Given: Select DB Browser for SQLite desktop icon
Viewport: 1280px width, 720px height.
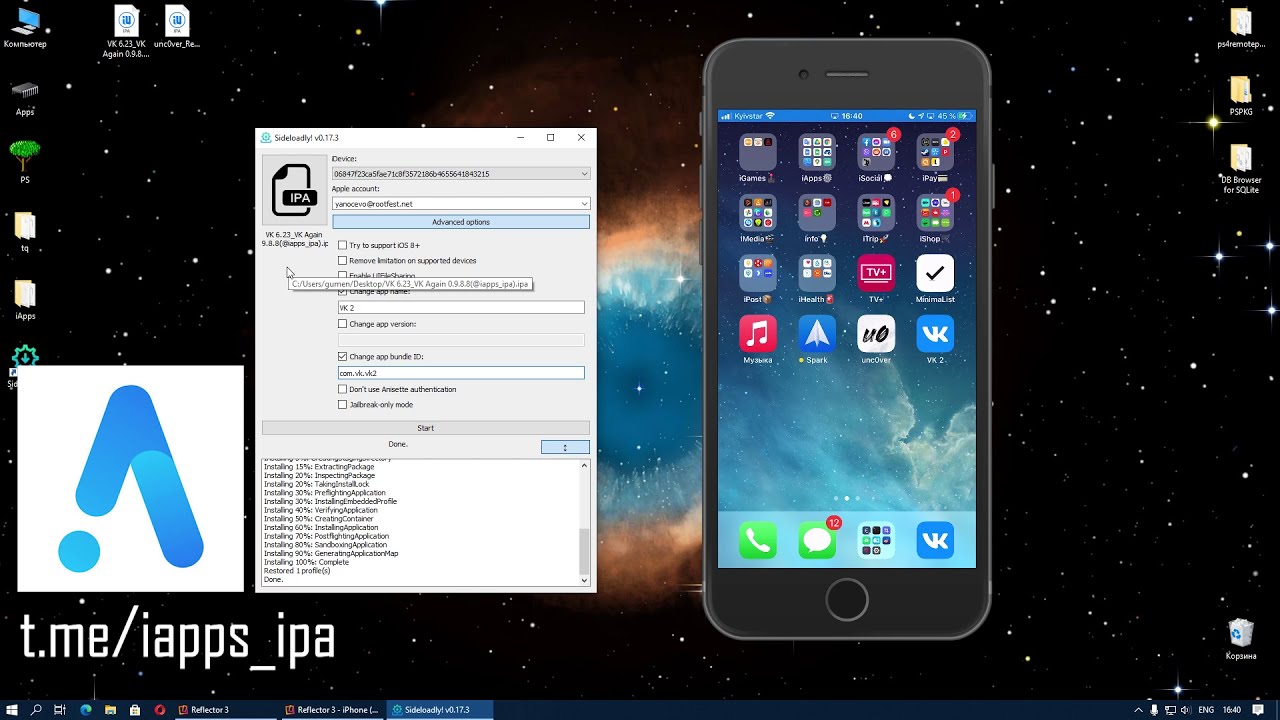Looking at the screenshot, I should [1240, 168].
